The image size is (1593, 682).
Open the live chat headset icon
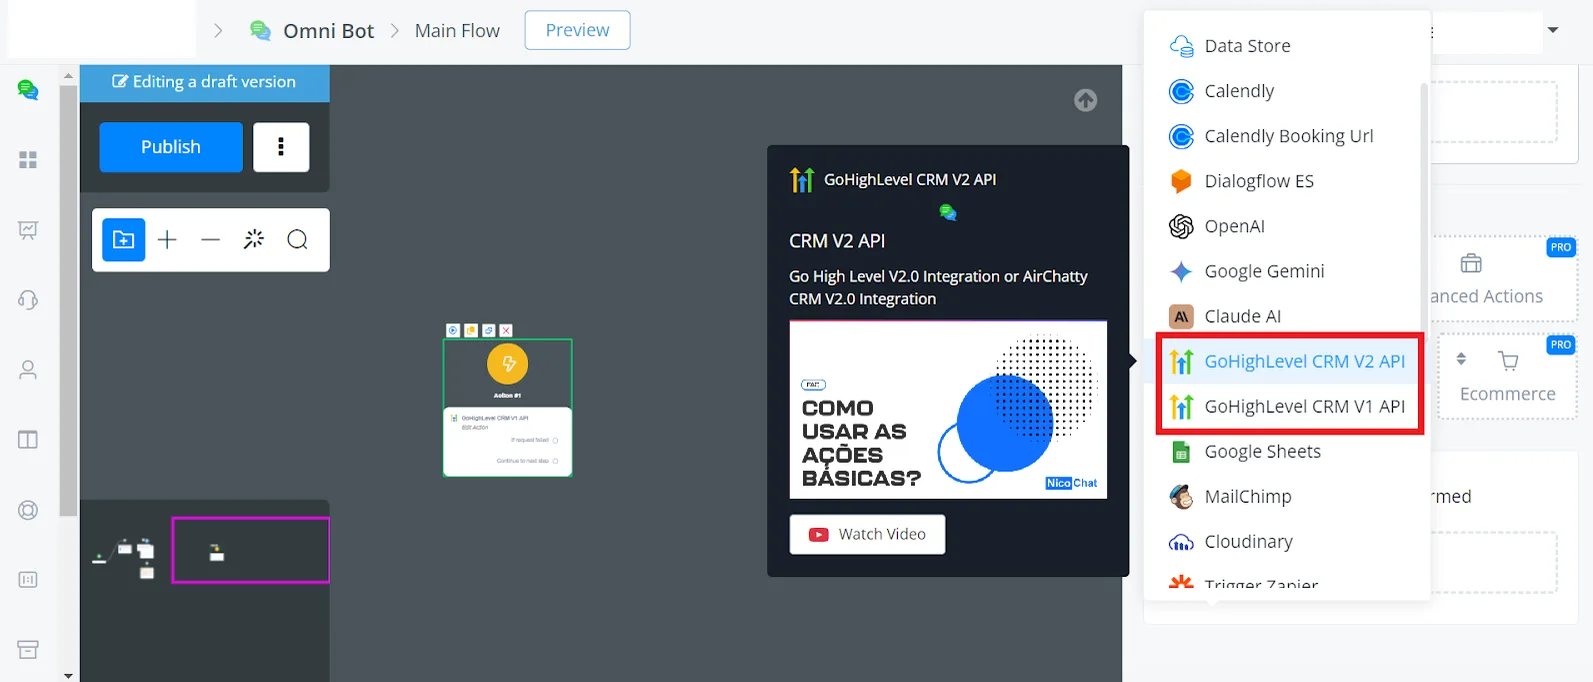coord(28,300)
